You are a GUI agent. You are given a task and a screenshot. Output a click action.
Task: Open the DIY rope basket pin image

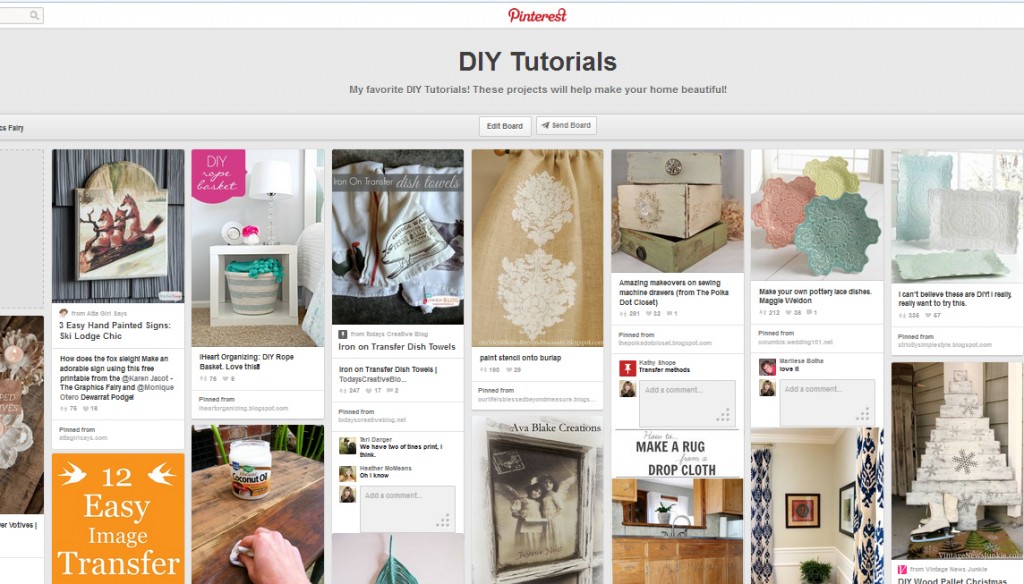click(258, 248)
